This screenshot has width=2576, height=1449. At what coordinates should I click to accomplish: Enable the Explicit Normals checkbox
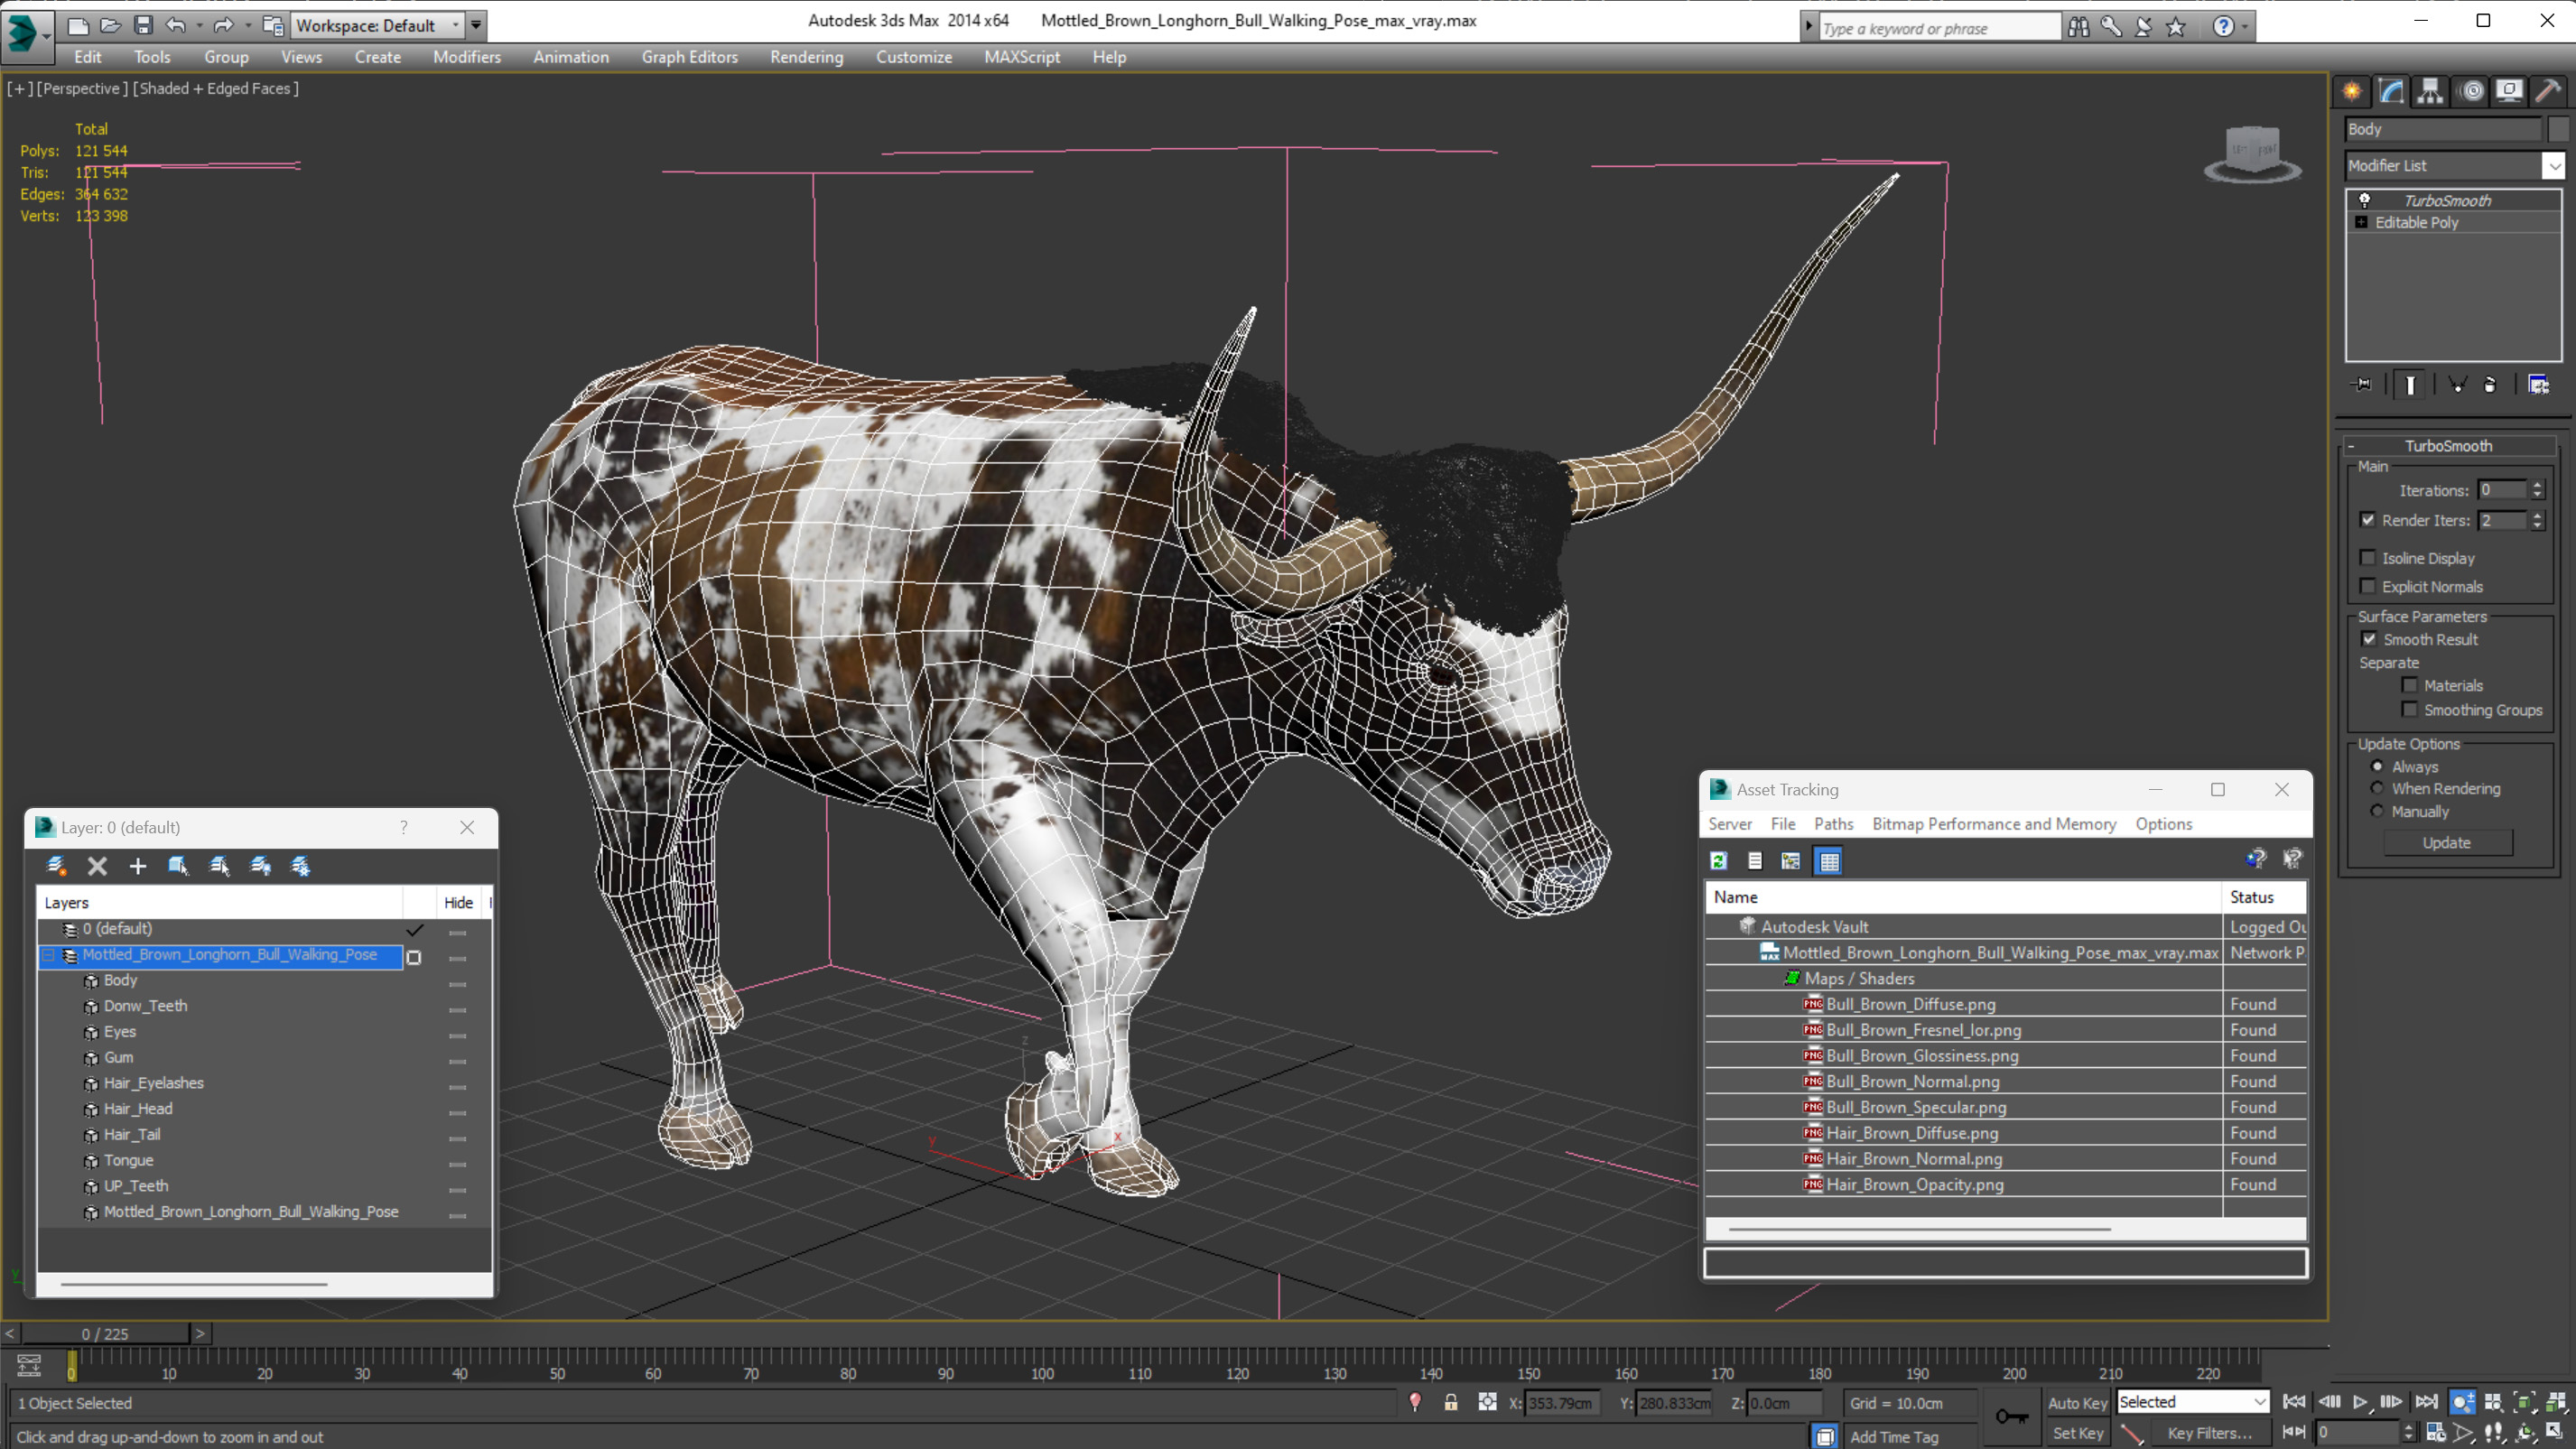click(2367, 586)
